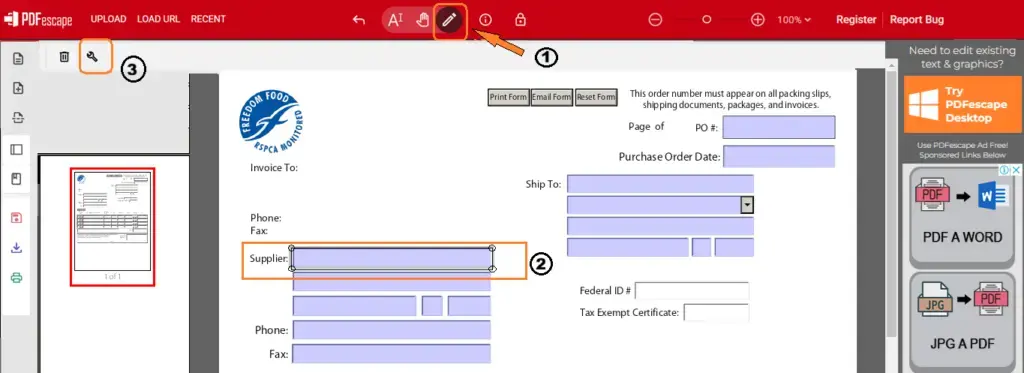Select the text cursor tool
The height and width of the screenshot is (373, 1024).
[x=396, y=20]
